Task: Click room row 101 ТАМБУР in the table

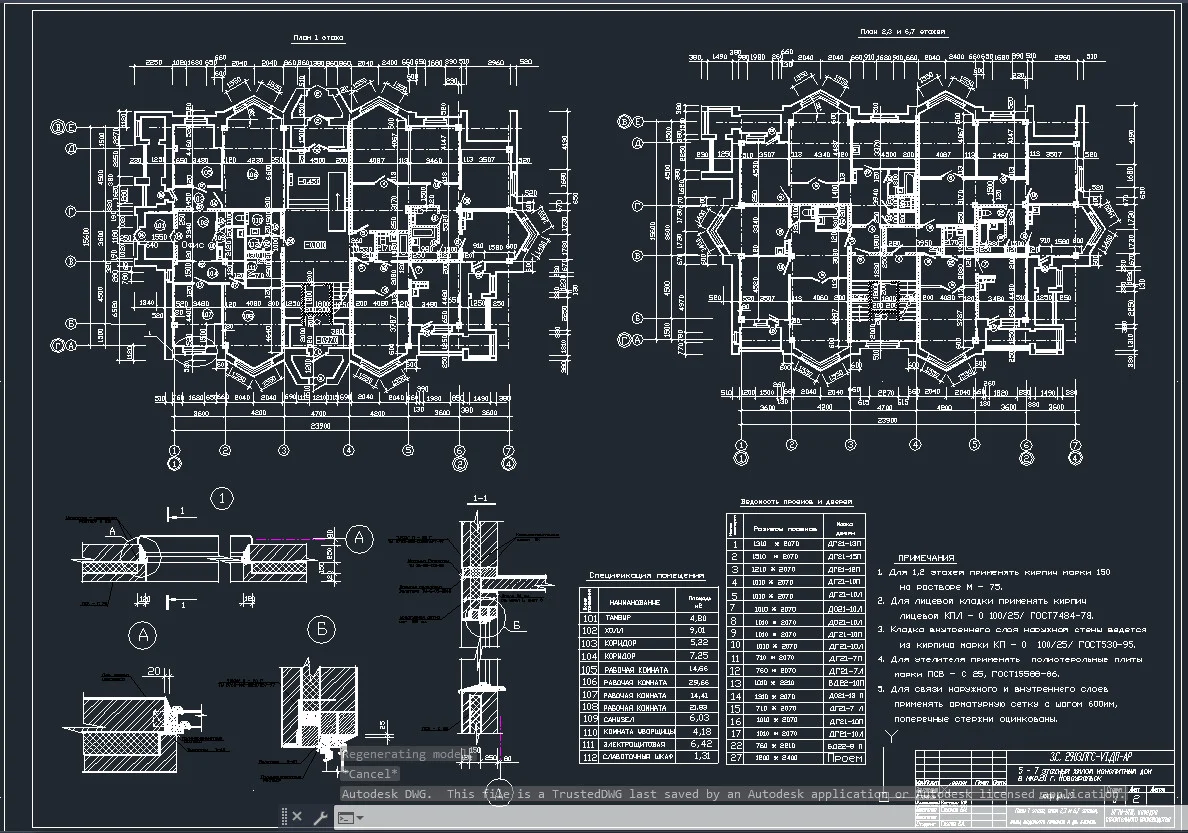Action: tap(649, 618)
